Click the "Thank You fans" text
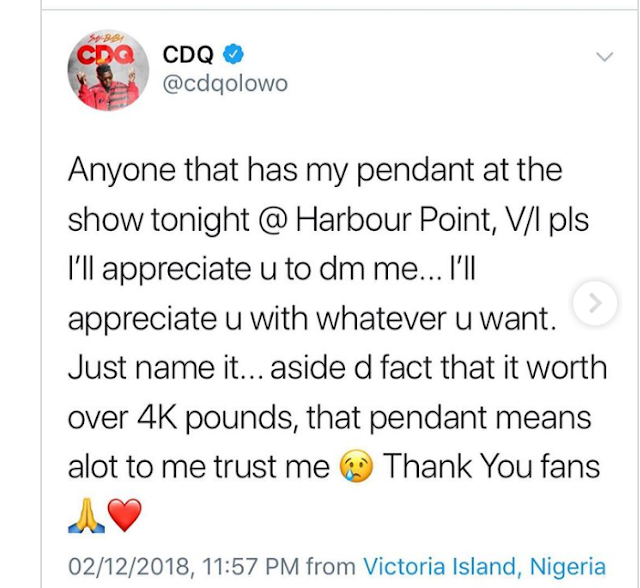Screen dimensions: 640x588 pos(491,466)
